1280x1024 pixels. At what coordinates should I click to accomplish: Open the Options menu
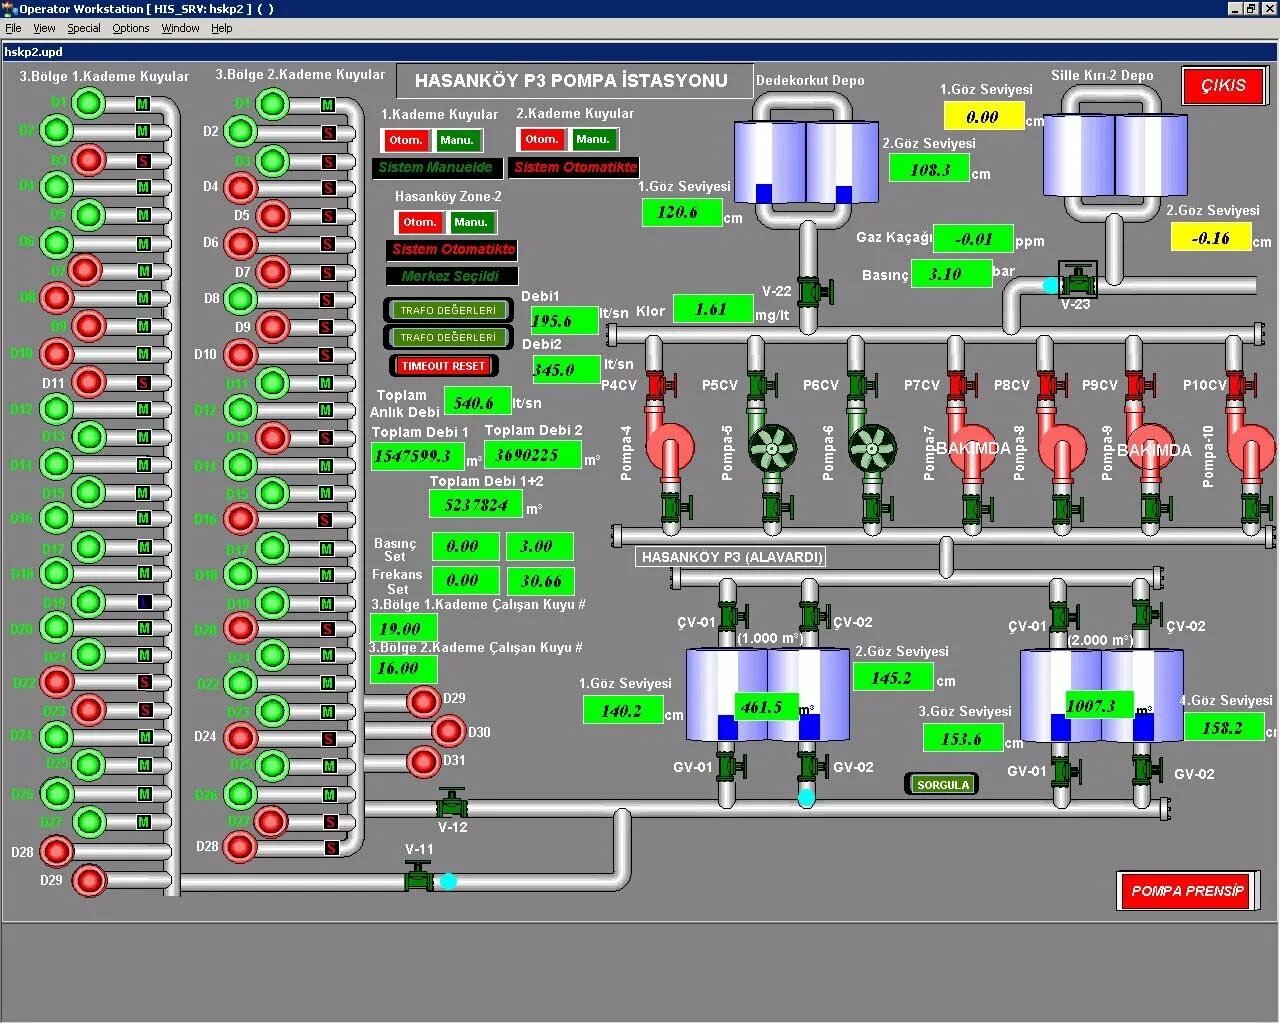(131, 28)
